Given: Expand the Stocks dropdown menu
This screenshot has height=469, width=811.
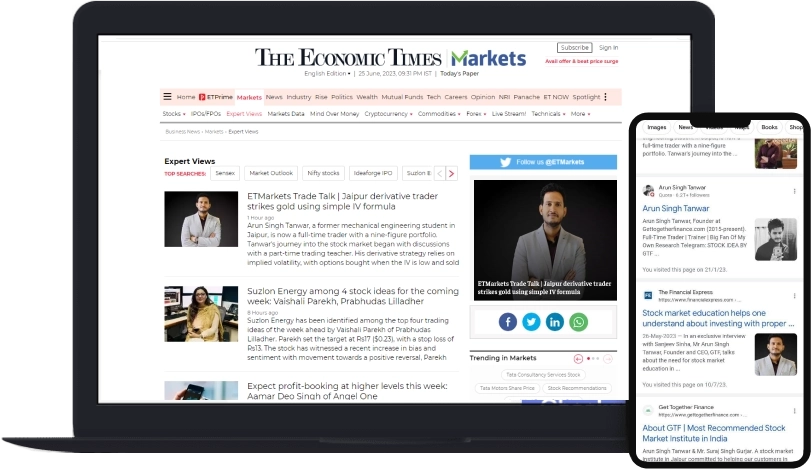Looking at the screenshot, I should [174, 114].
